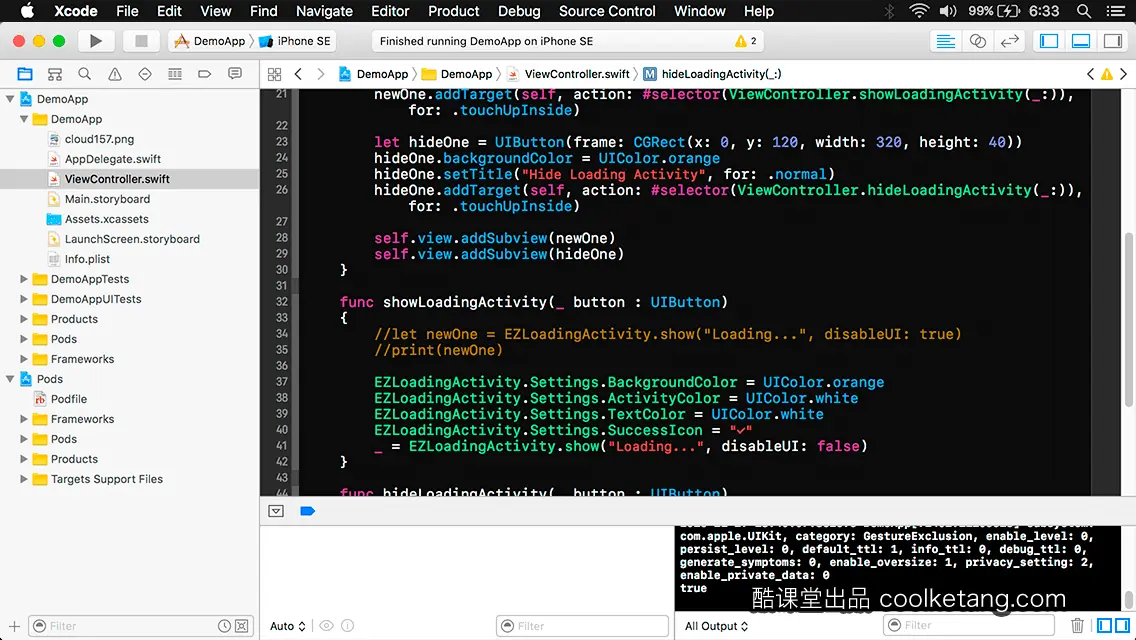Expand the DemoAppTests folder
1136x640 pixels.
coord(24,279)
